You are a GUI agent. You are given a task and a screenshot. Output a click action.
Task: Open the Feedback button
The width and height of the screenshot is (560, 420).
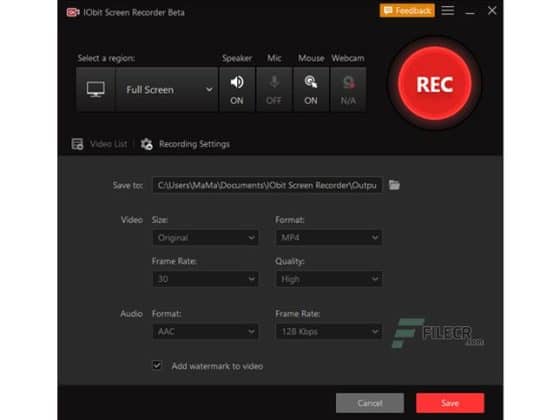[407, 11]
